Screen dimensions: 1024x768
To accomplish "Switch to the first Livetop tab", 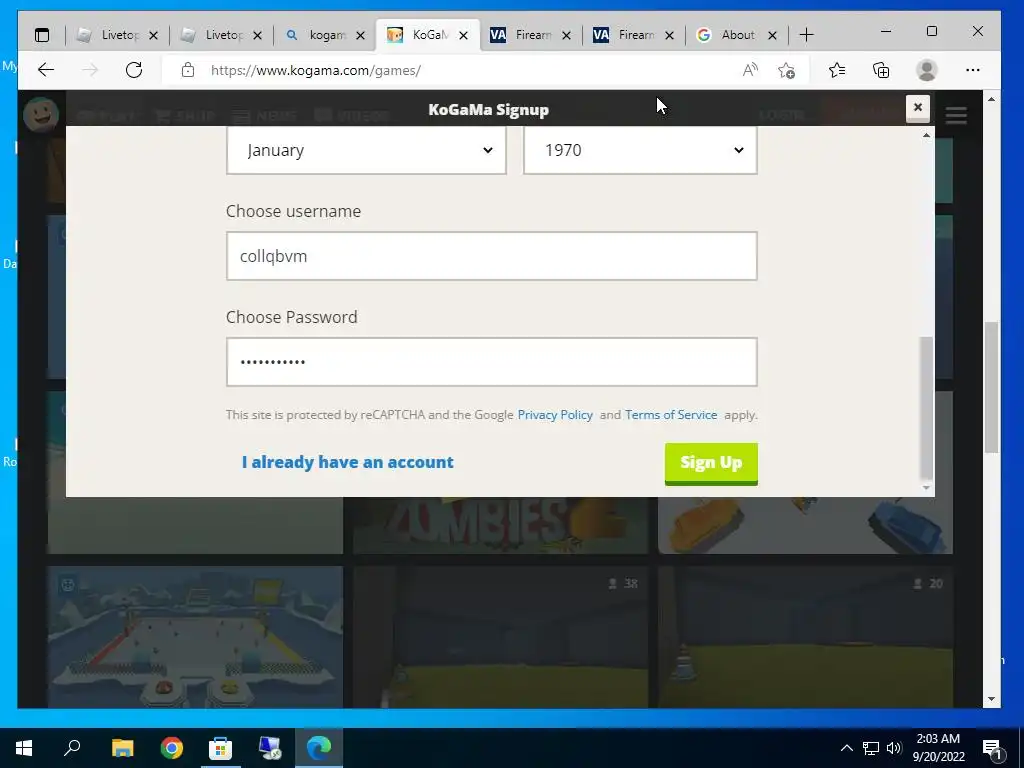I will click(x=116, y=35).
